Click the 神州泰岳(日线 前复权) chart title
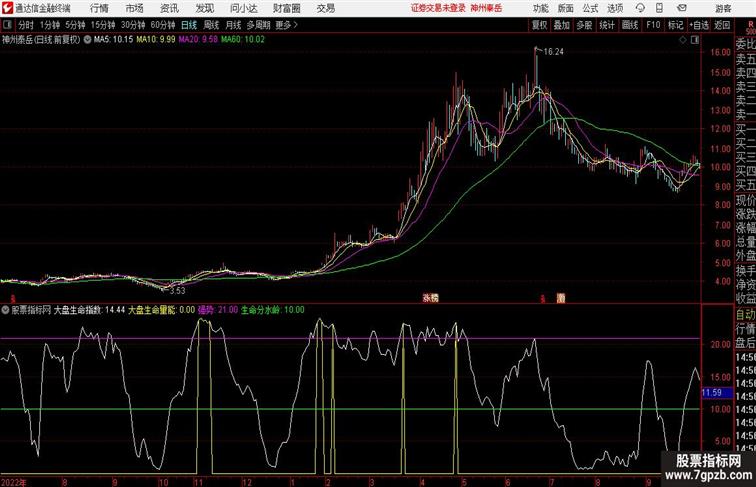Image resolution: width=756 pixels, height=487 pixels. 41,40
